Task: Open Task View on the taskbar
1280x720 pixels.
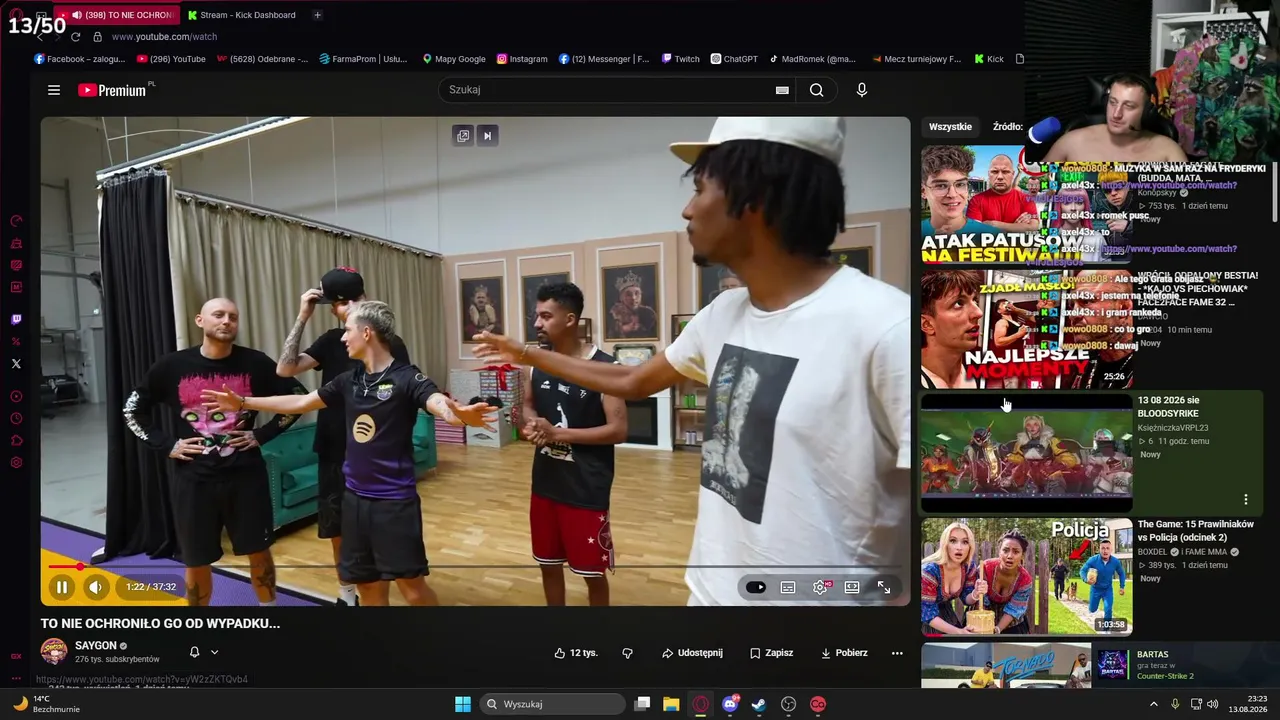Action: (x=643, y=704)
